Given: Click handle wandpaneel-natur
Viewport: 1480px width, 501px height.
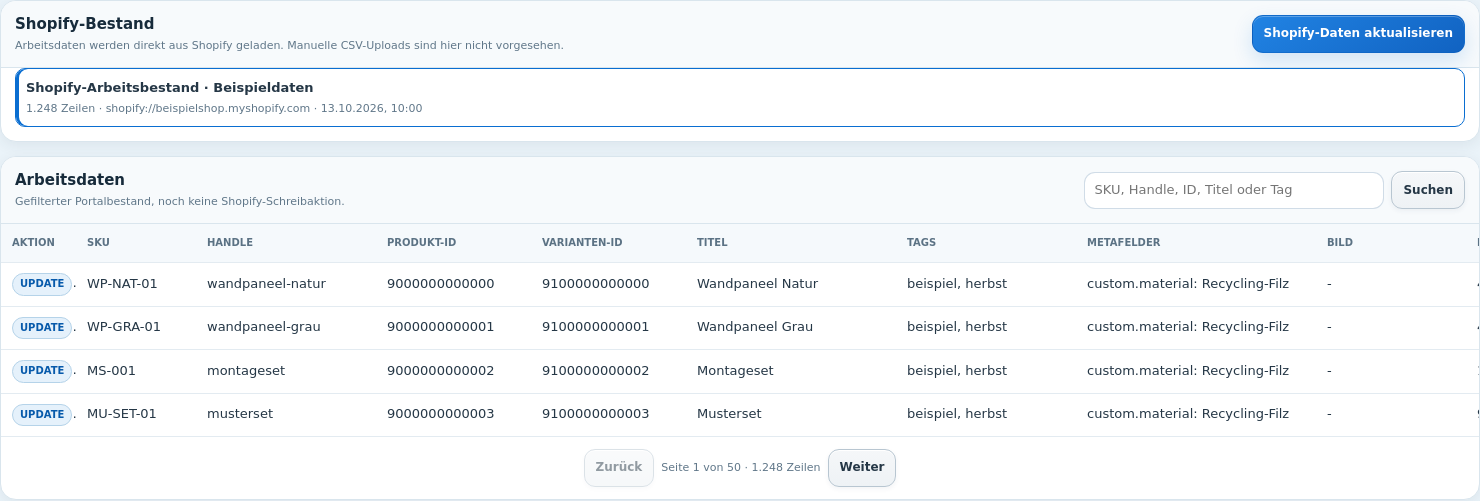Looking at the screenshot, I should click(266, 284).
